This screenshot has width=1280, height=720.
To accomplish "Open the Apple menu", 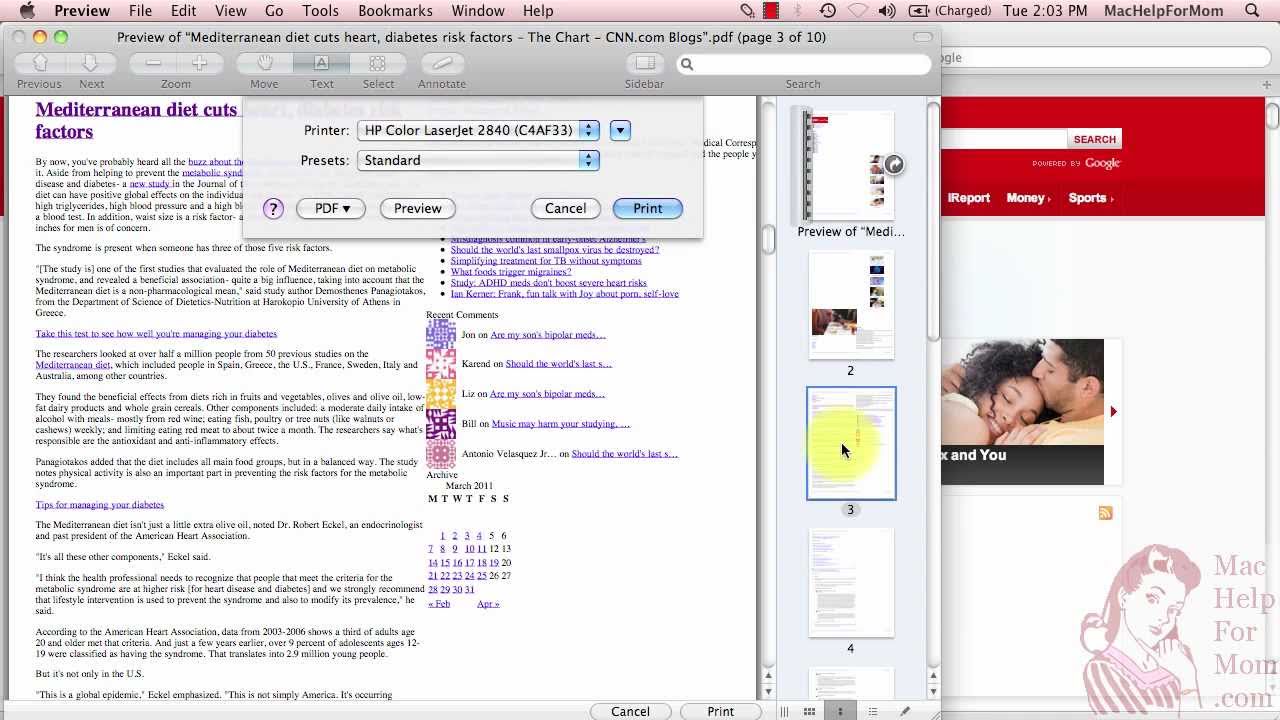I will (x=27, y=11).
